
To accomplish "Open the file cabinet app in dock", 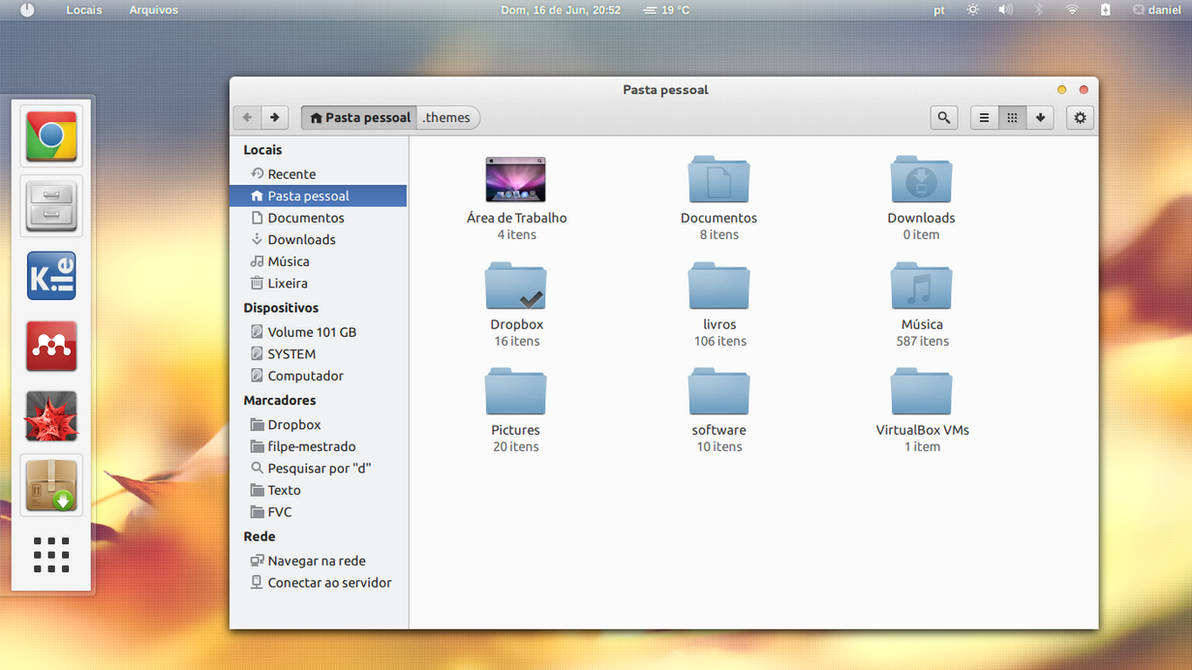I will tap(51, 205).
